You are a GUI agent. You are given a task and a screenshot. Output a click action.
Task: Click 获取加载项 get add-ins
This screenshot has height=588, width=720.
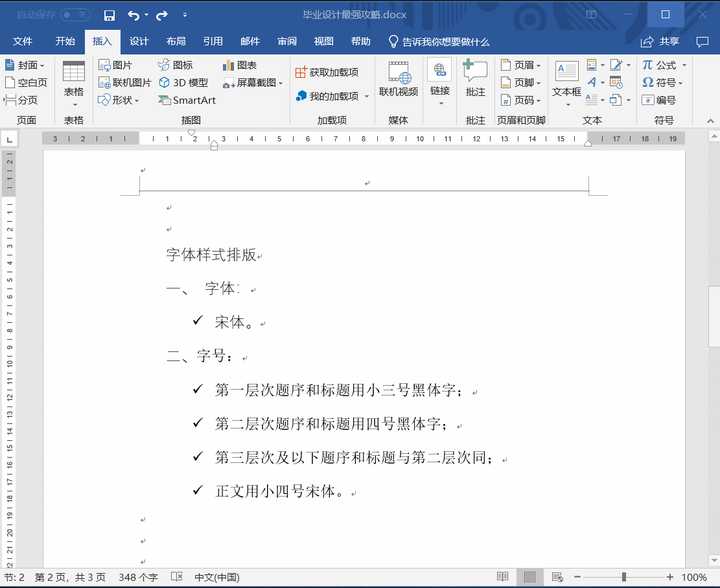[327, 72]
